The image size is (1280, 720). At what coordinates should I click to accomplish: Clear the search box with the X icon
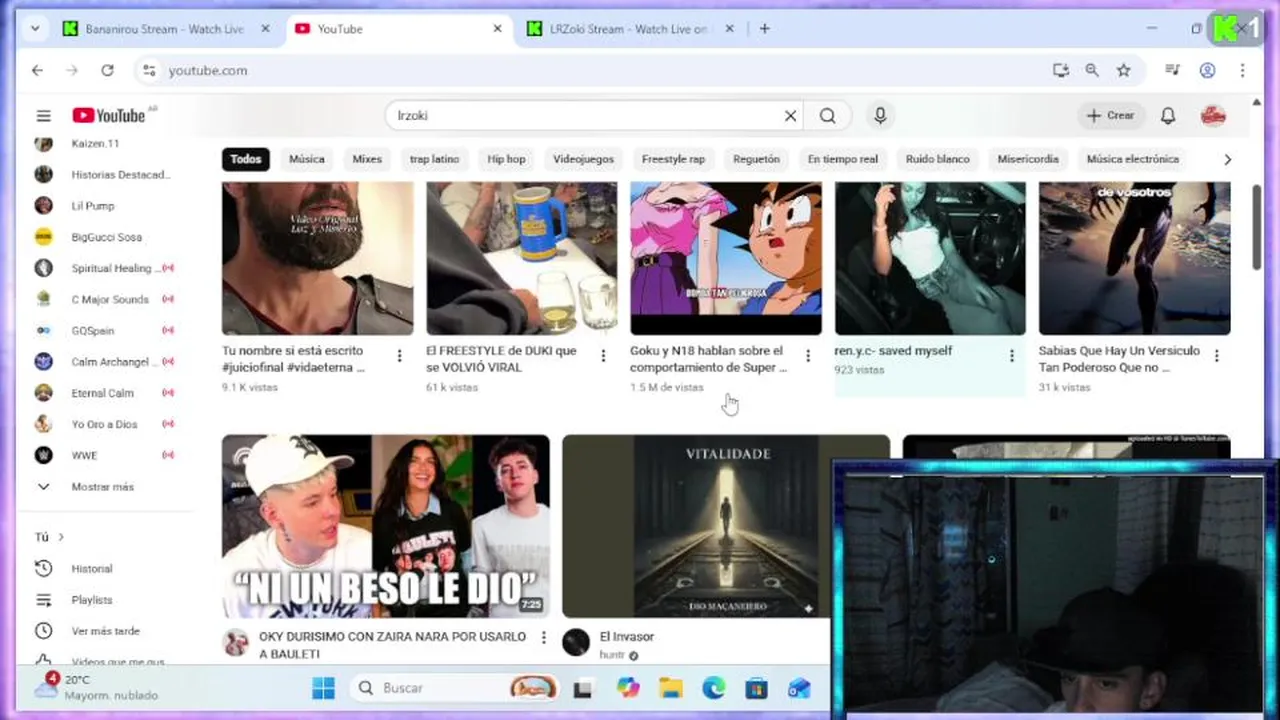[790, 116]
